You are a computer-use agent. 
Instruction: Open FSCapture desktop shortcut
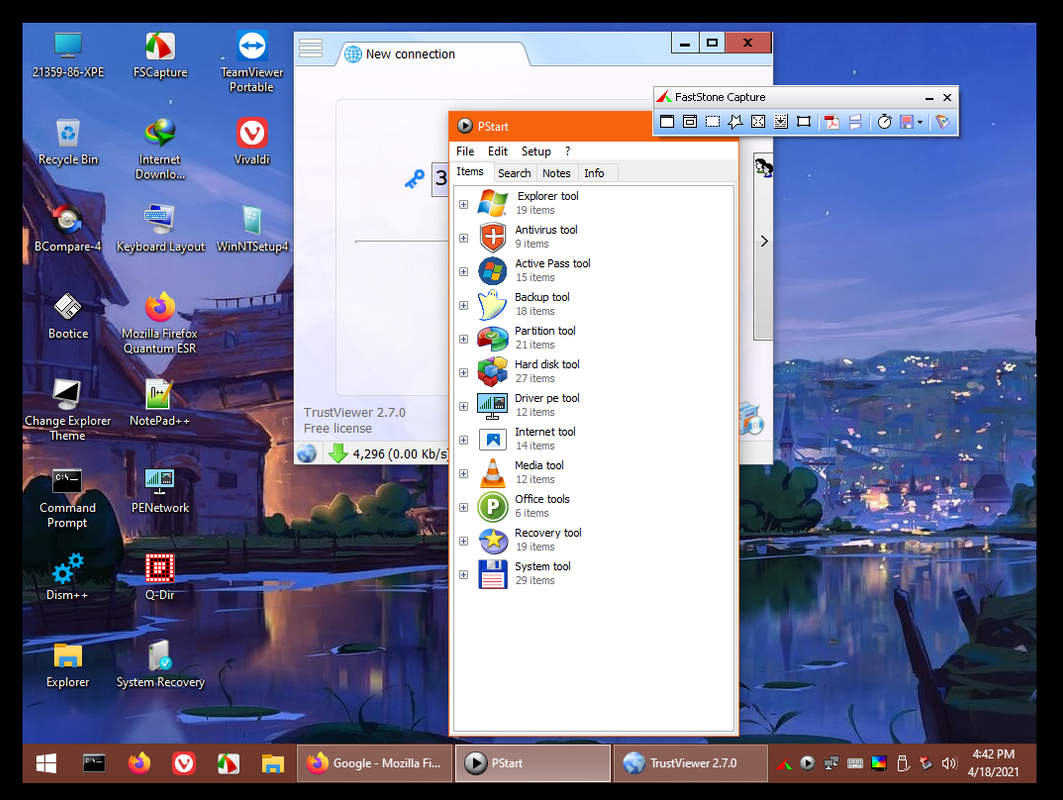tap(160, 56)
